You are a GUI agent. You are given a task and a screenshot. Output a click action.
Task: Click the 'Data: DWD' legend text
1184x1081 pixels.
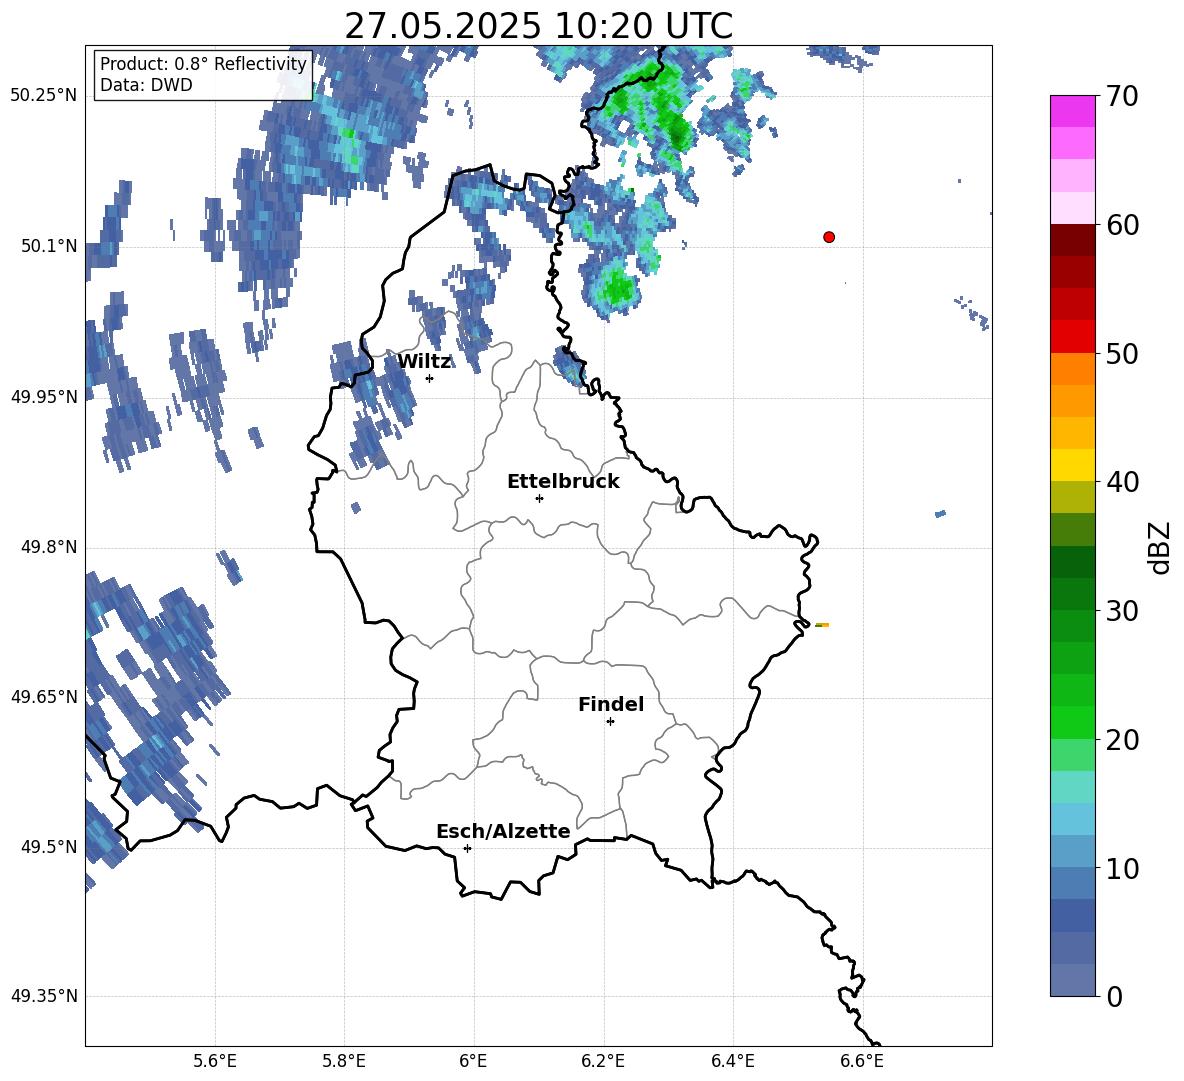(x=146, y=85)
